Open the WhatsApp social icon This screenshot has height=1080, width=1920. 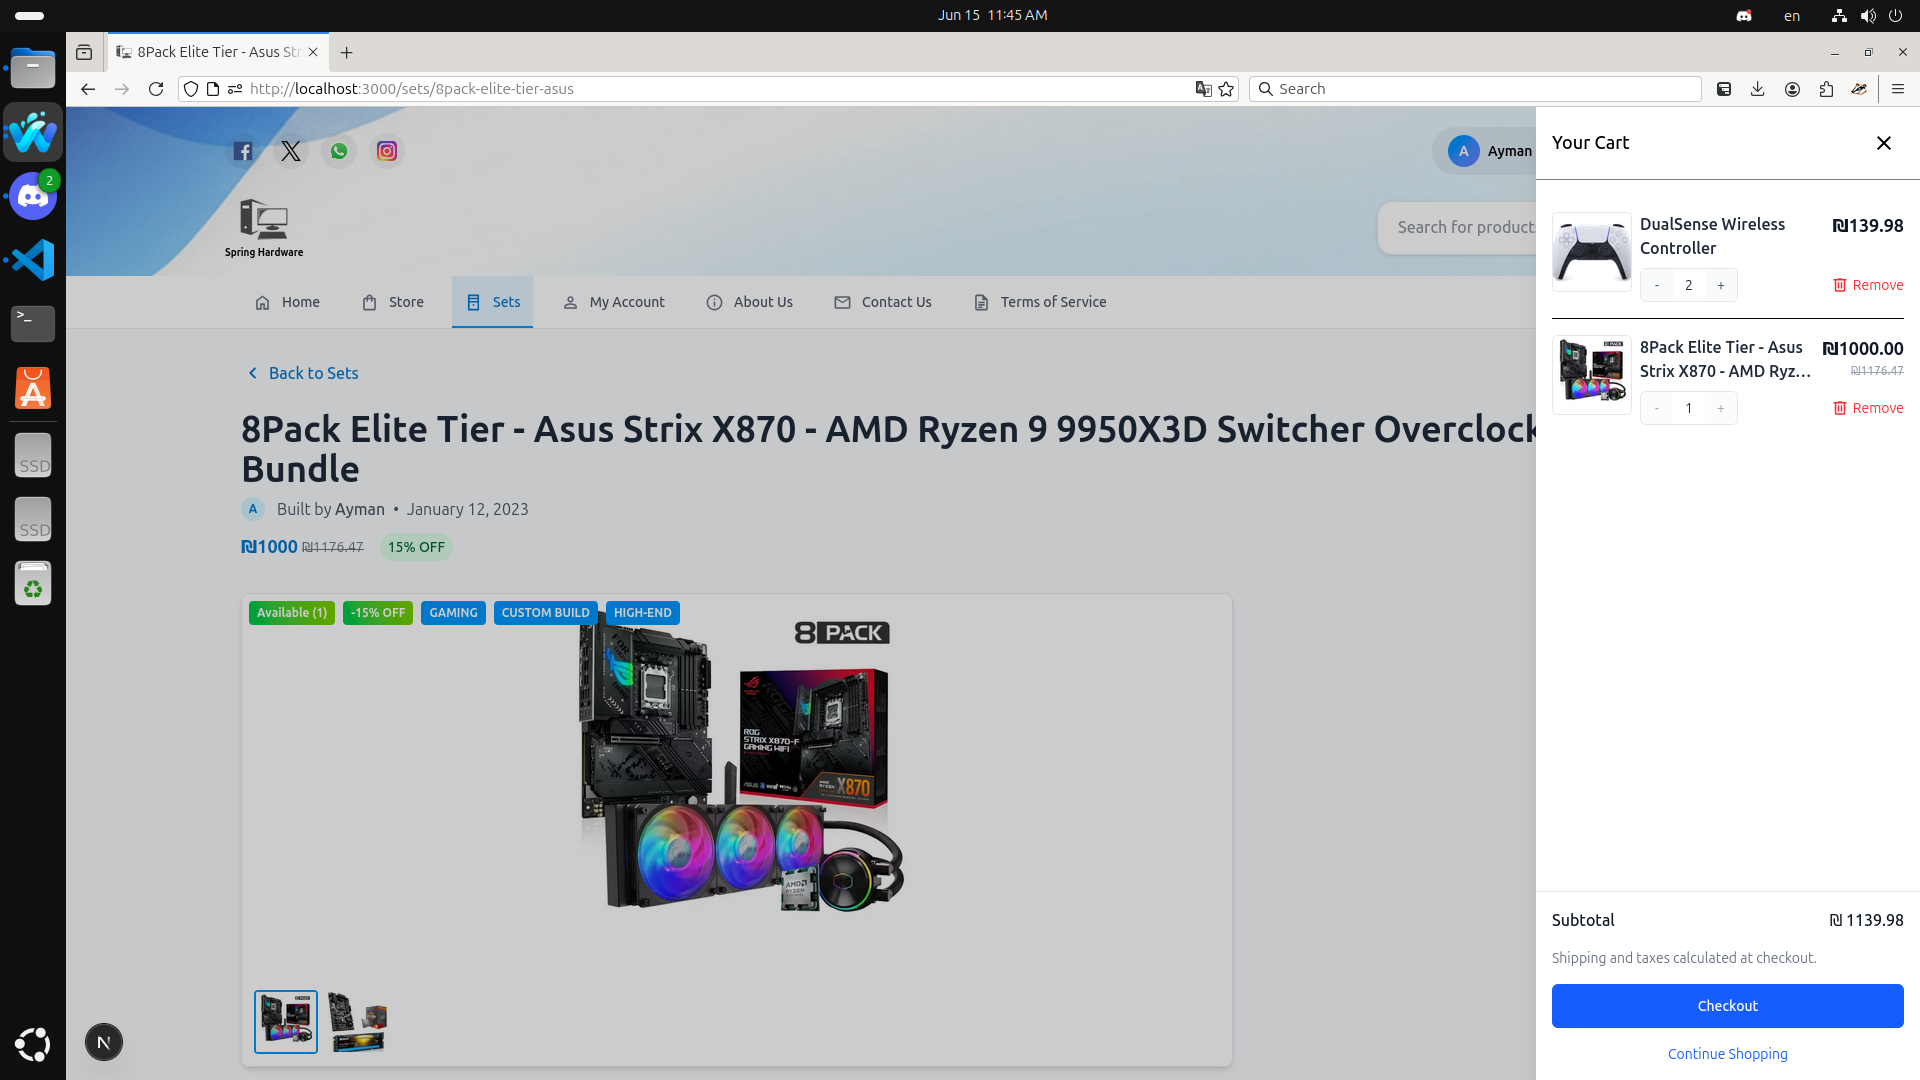339,151
